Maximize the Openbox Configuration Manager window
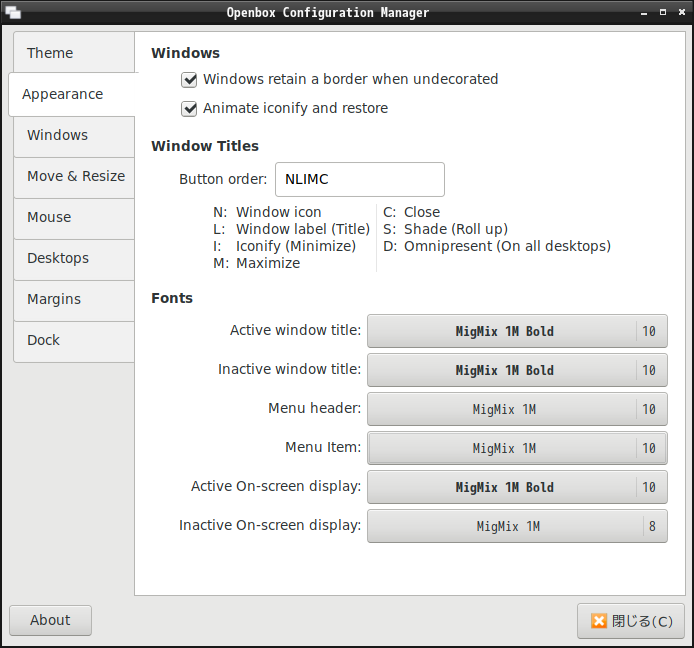Screen dimensions: 694x648 [x=663, y=12]
